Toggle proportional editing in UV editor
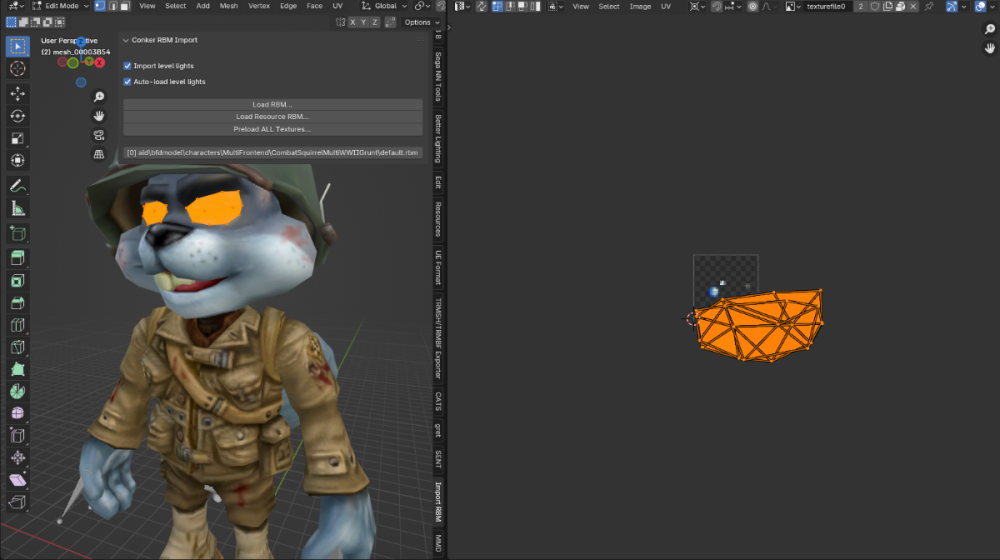1000x560 pixels. click(x=753, y=6)
